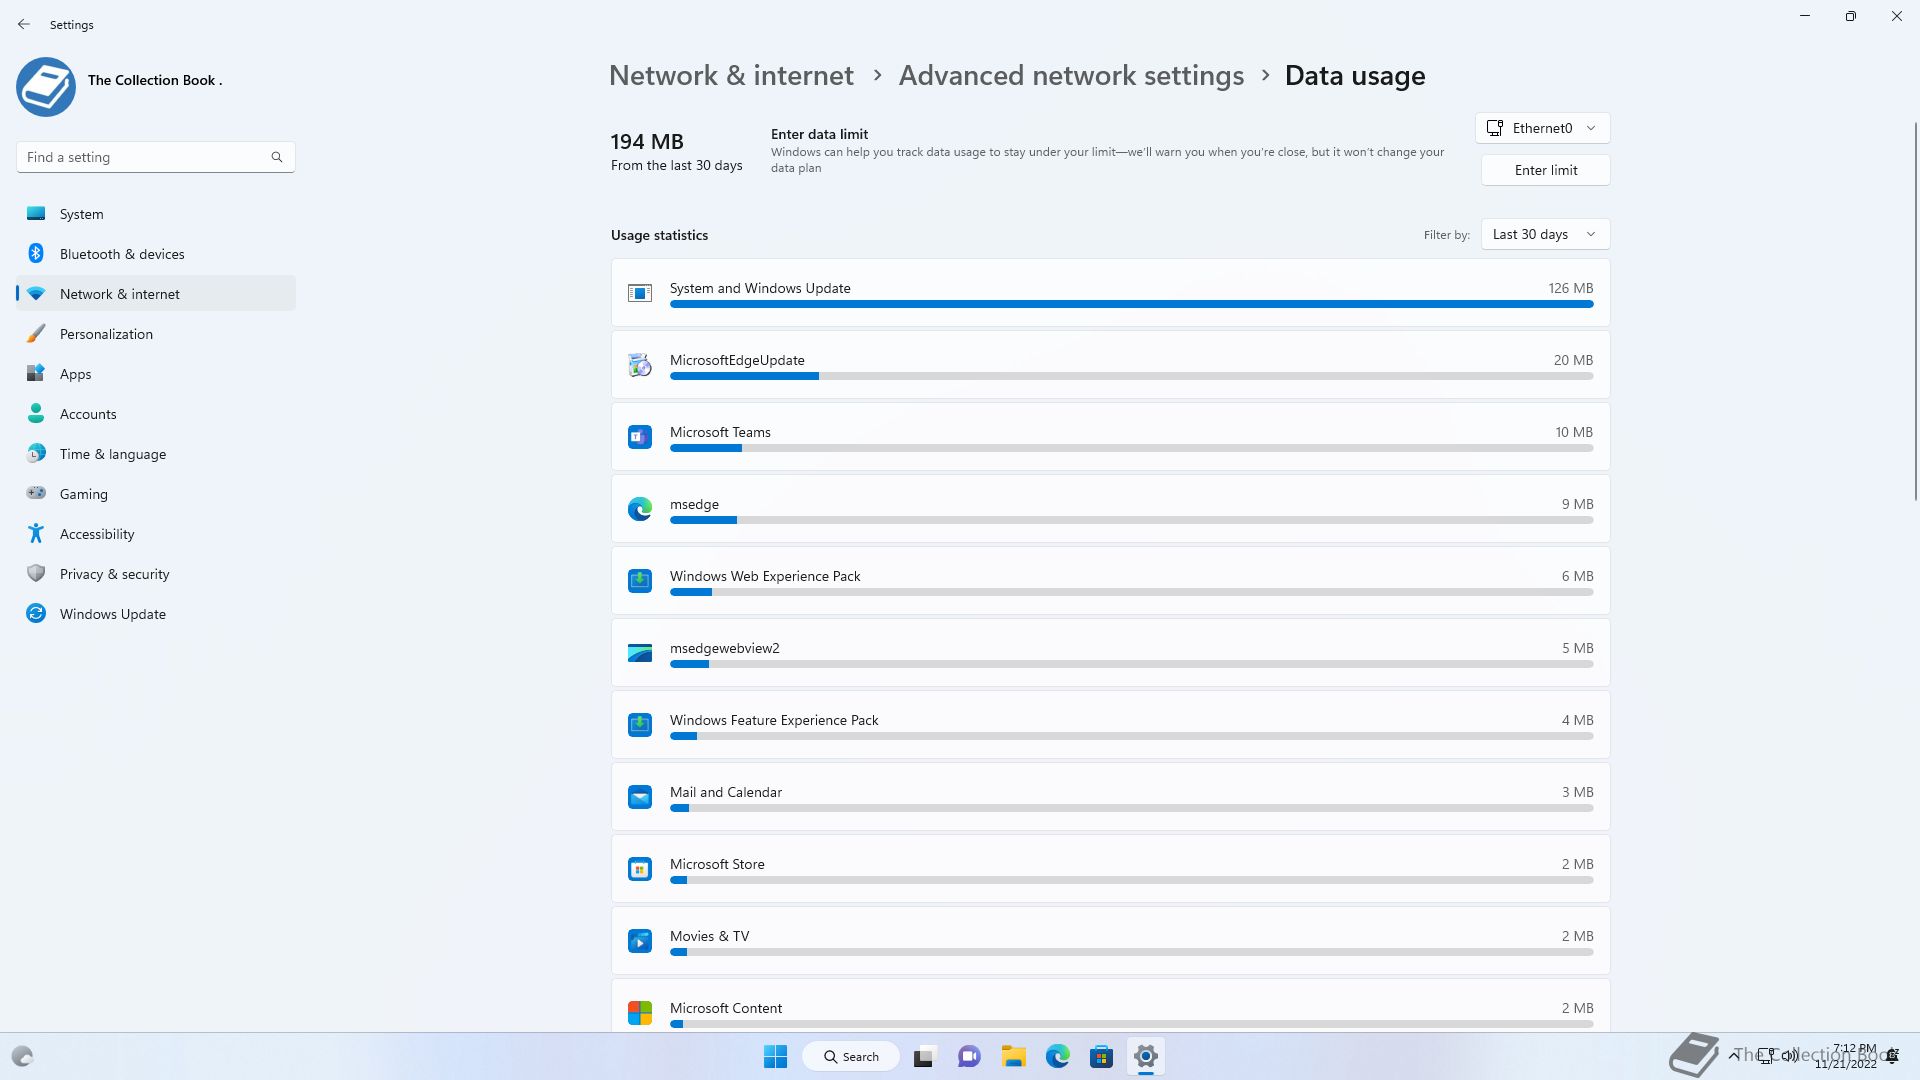The width and height of the screenshot is (1920, 1080).
Task: Click the 20 MB usage value
Action: point(1573,360)
